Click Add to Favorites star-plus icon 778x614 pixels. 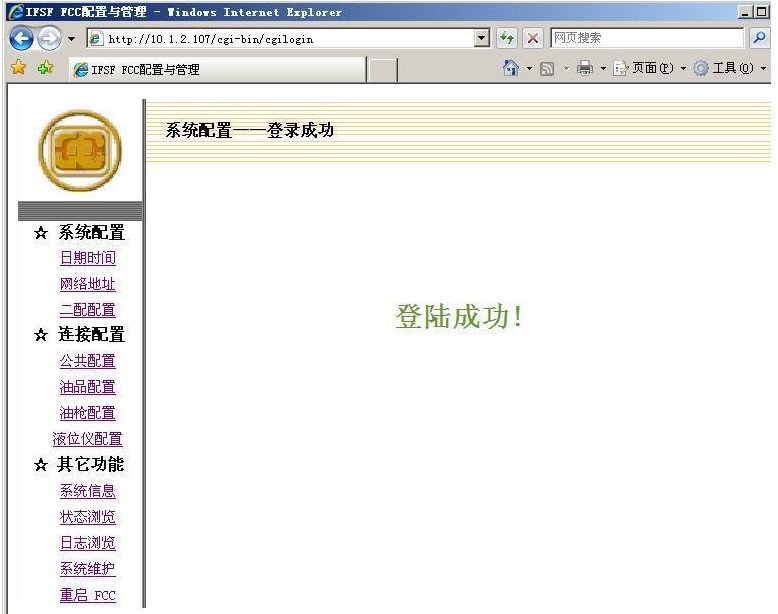pyautogui.click(x=45, y=68)
